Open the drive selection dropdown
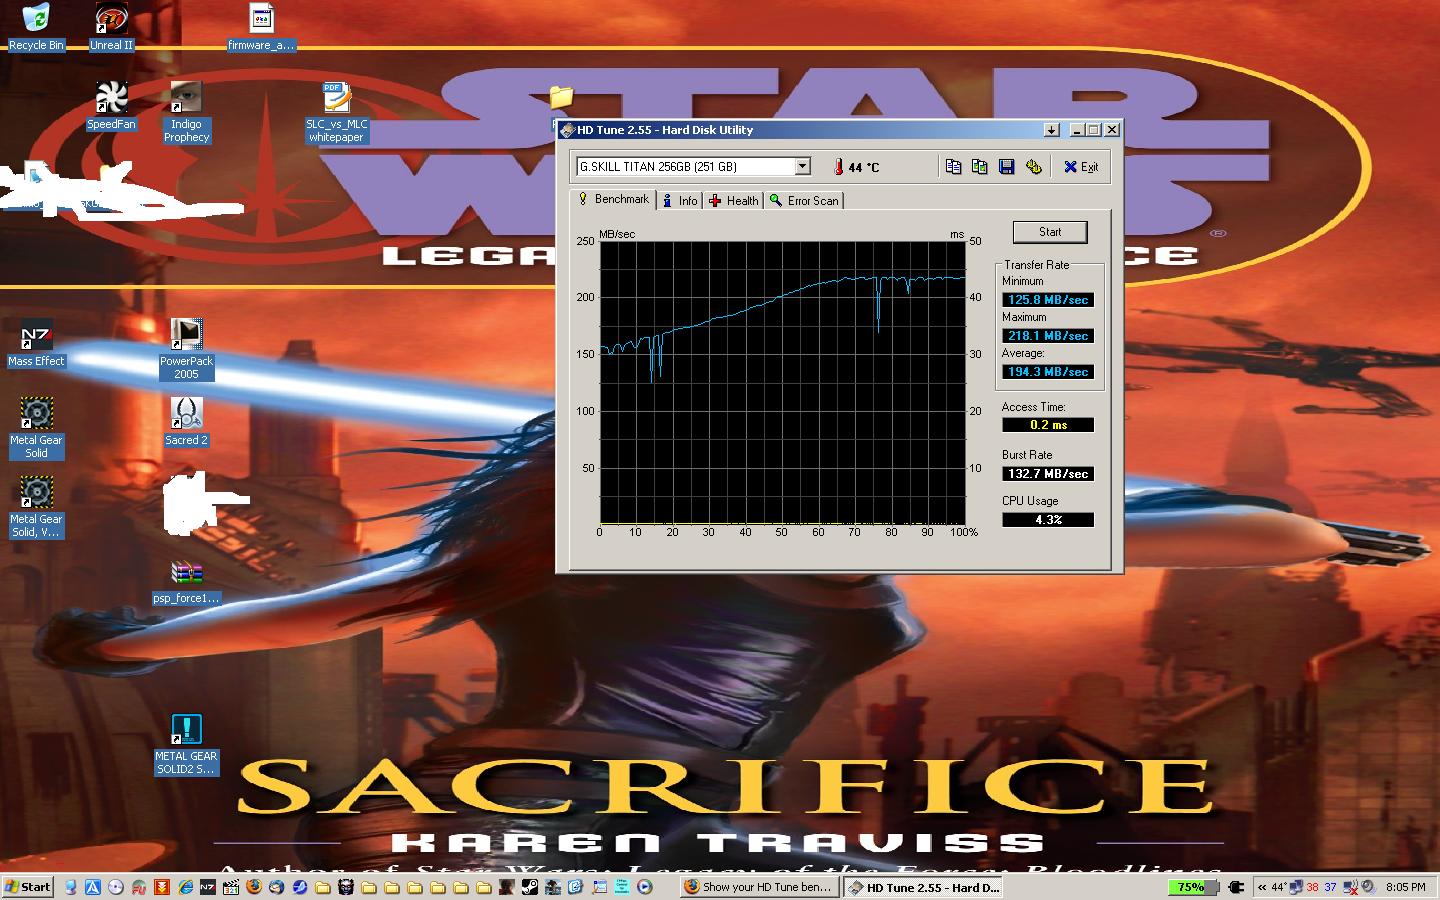1440x900 pixels. pos(802,167)
